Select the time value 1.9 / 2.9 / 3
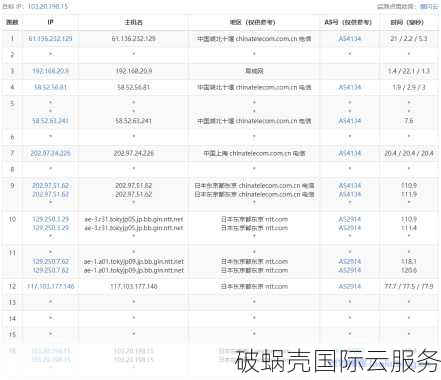 (x=409, y=87)
